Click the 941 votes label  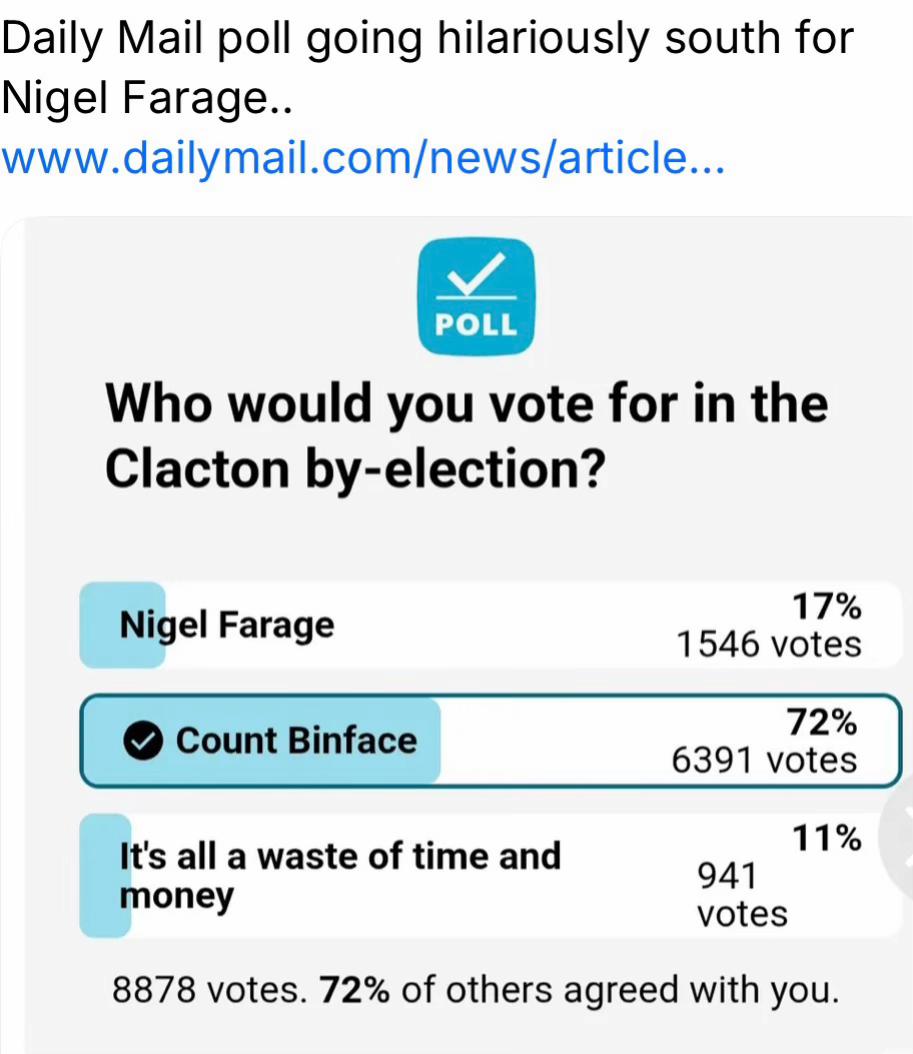coord(742,895)
